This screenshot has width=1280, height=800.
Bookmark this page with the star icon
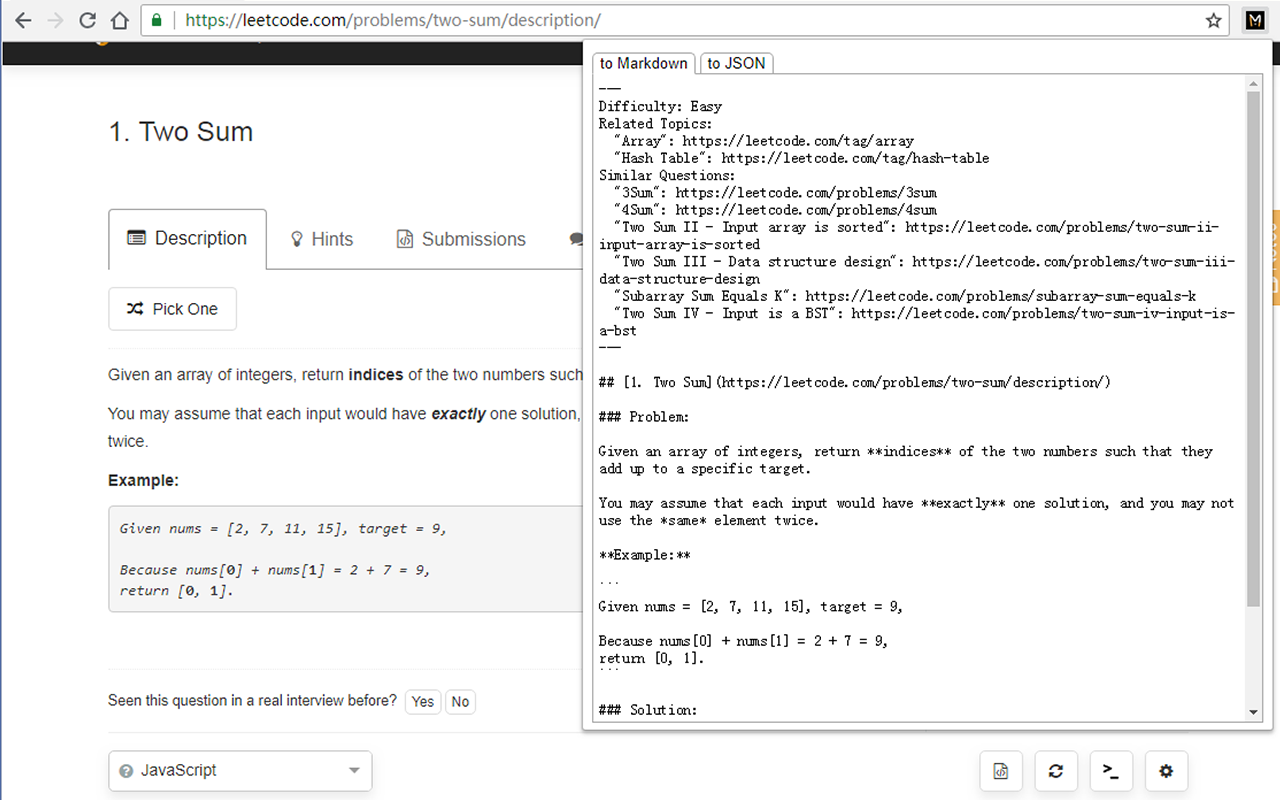click(1213, 20)
